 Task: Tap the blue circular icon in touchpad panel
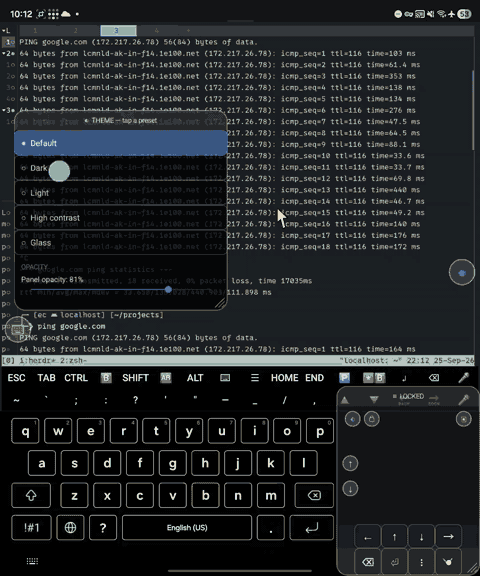pyautogui.click(x=353, y=419)
